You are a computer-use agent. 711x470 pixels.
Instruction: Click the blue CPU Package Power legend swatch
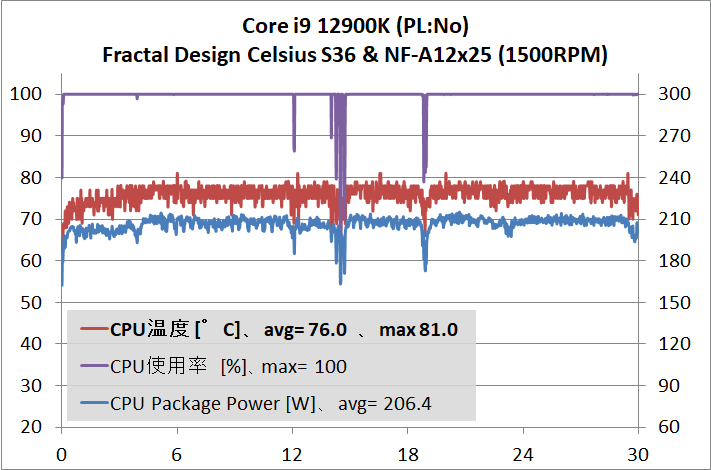tap(95, 403)
